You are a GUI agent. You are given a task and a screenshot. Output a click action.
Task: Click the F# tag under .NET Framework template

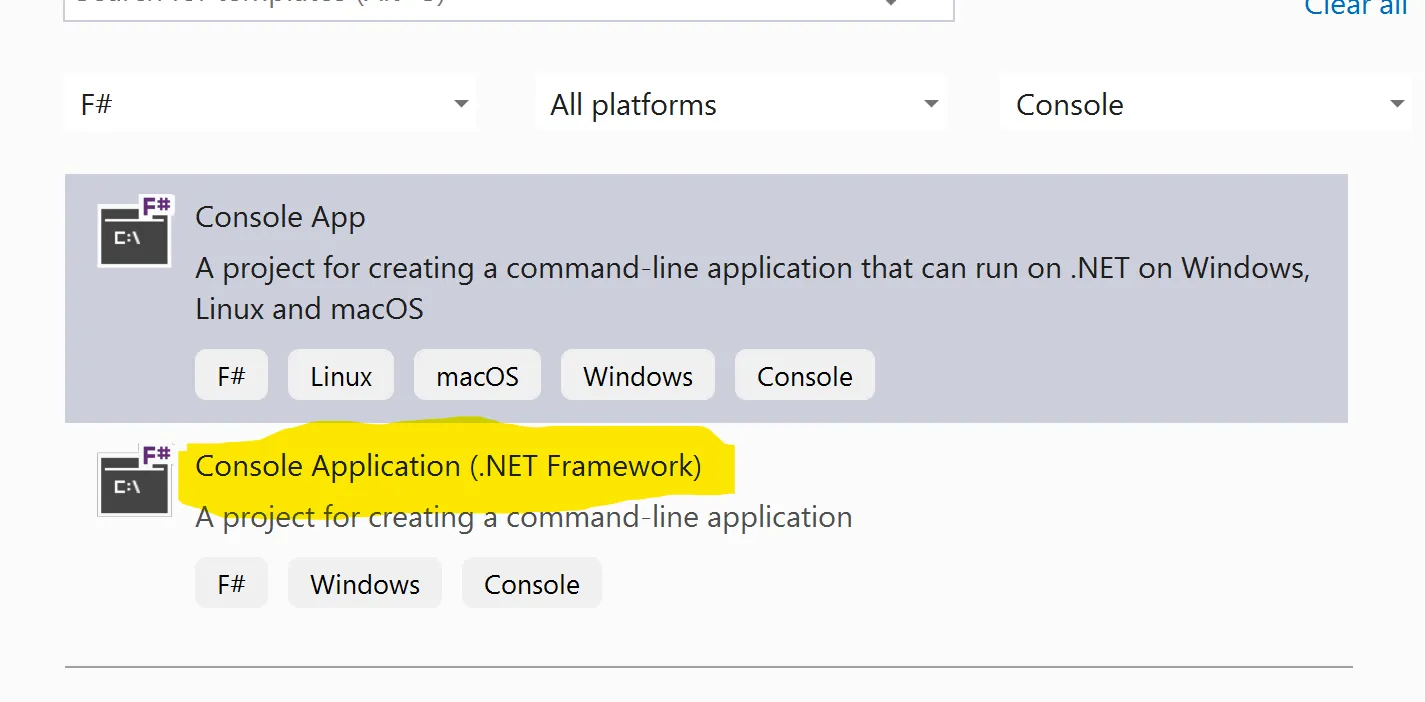[x=231, y=584]
